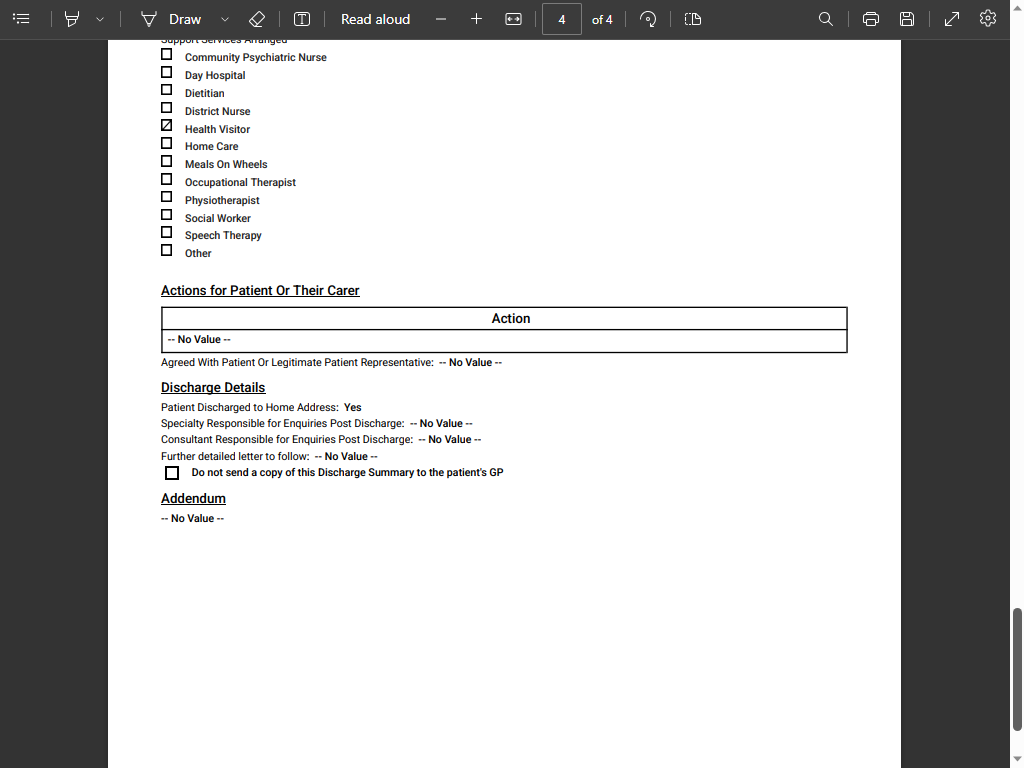This screenshot has height=768, width=1024.
Task: Select the Occupational Therapist checkbox
Action: (167, 179)
